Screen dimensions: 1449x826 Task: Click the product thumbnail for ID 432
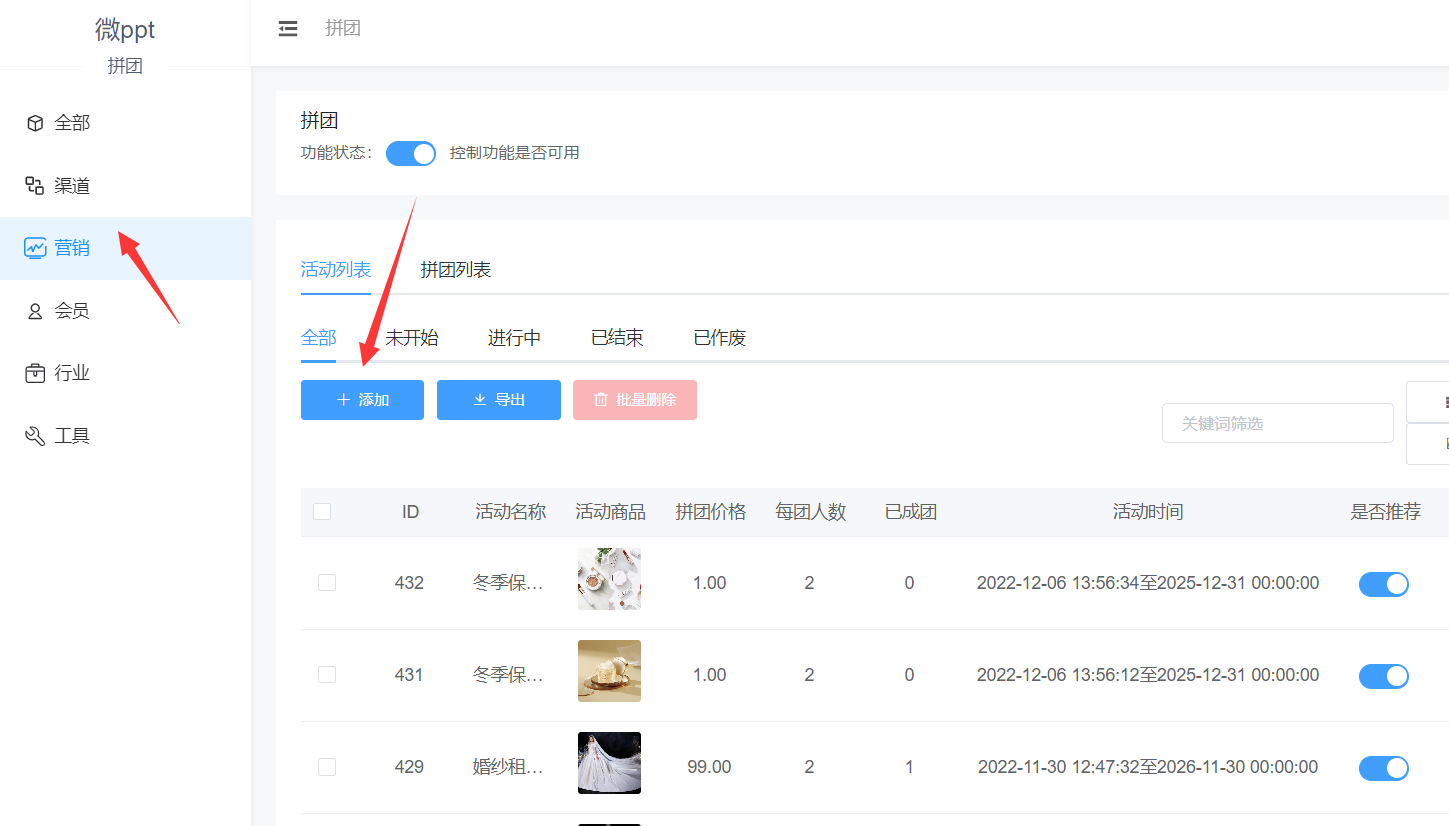(609, 579)
